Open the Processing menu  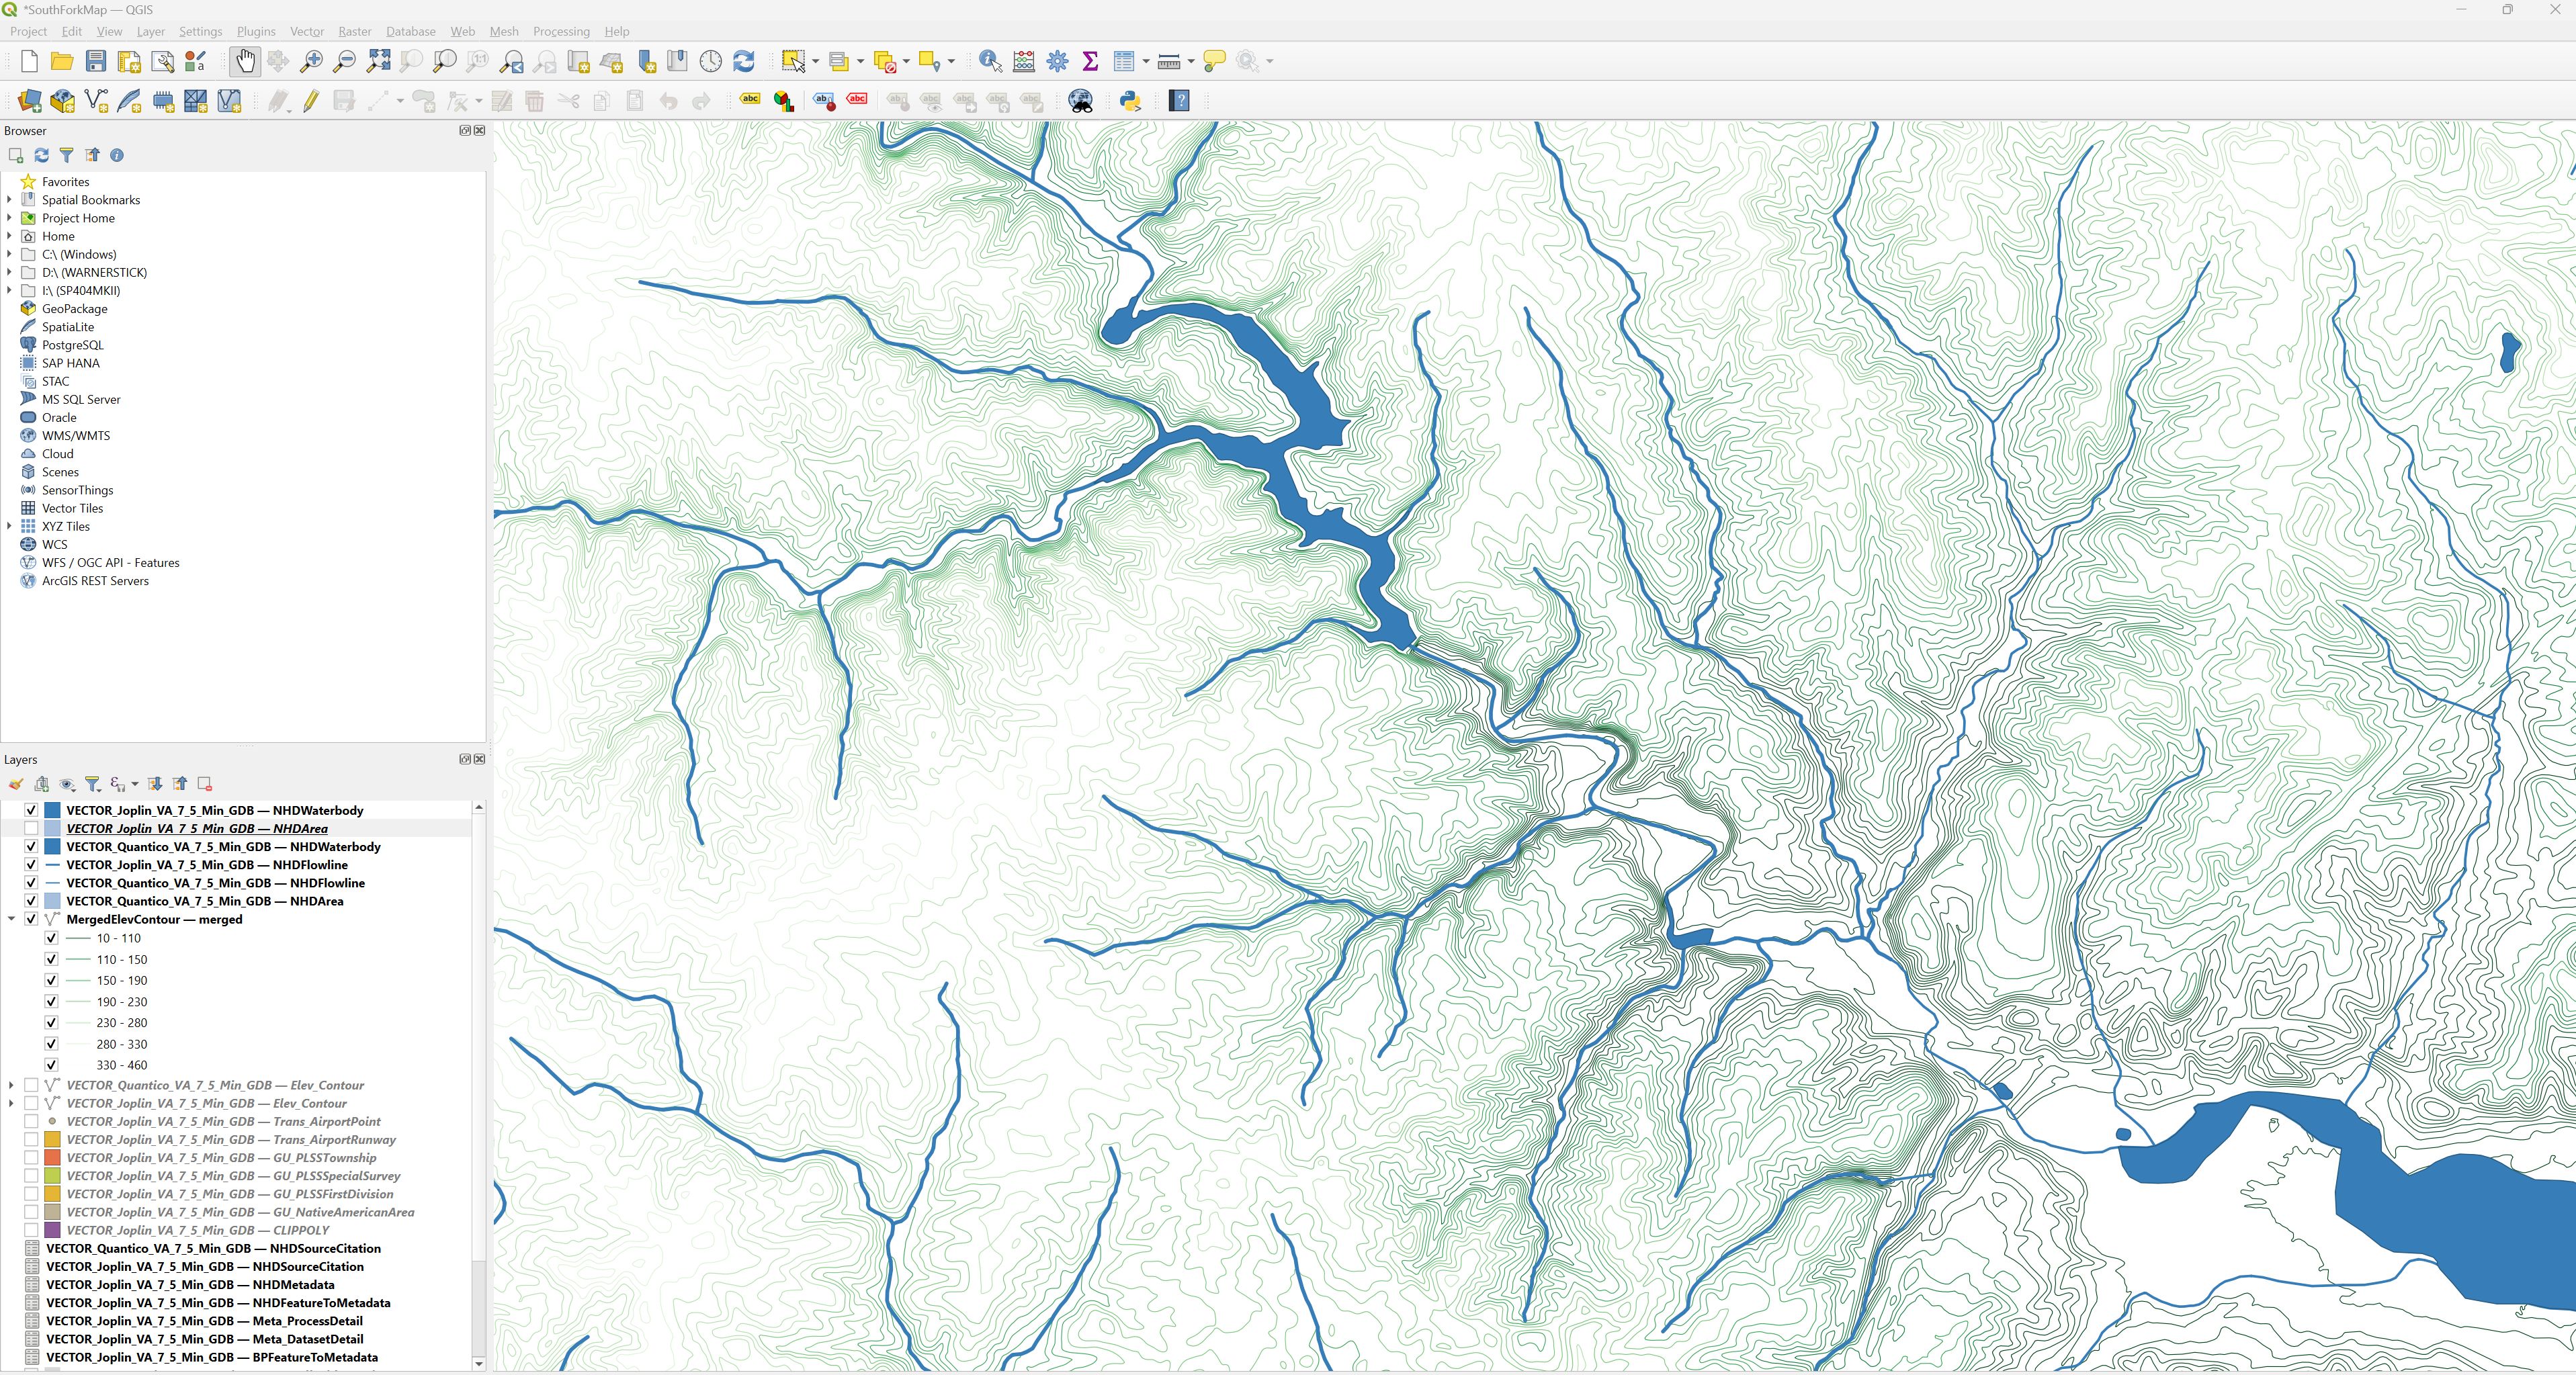tap(561, 31)
